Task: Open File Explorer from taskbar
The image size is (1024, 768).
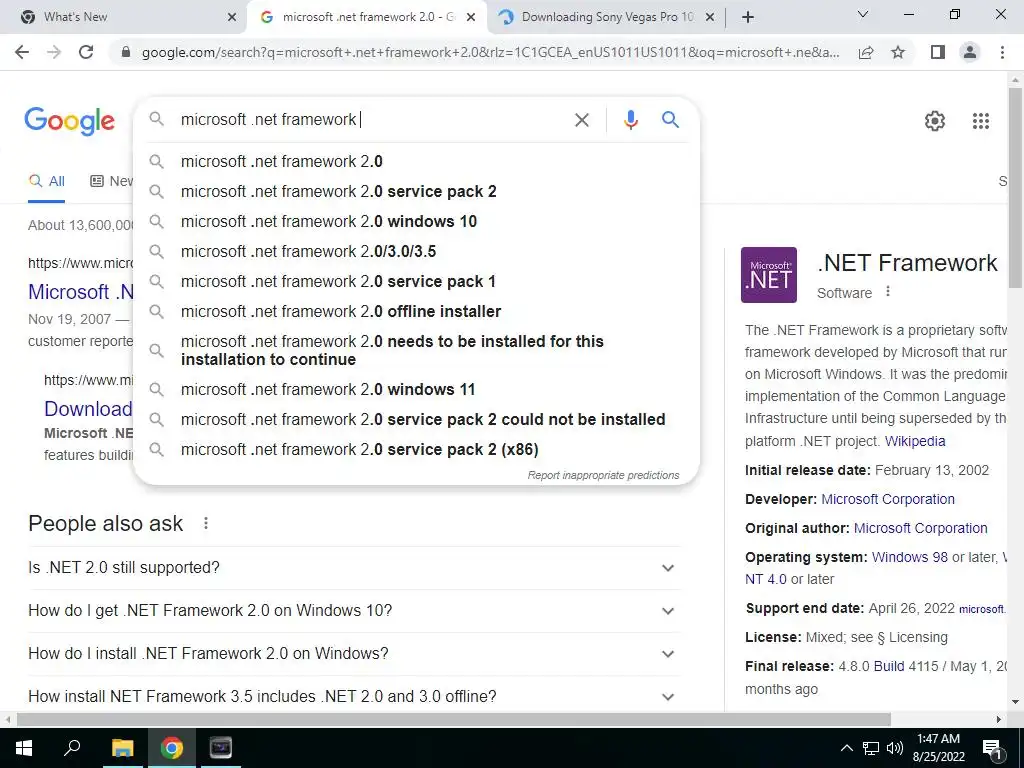Action: [x=122, y=748]
